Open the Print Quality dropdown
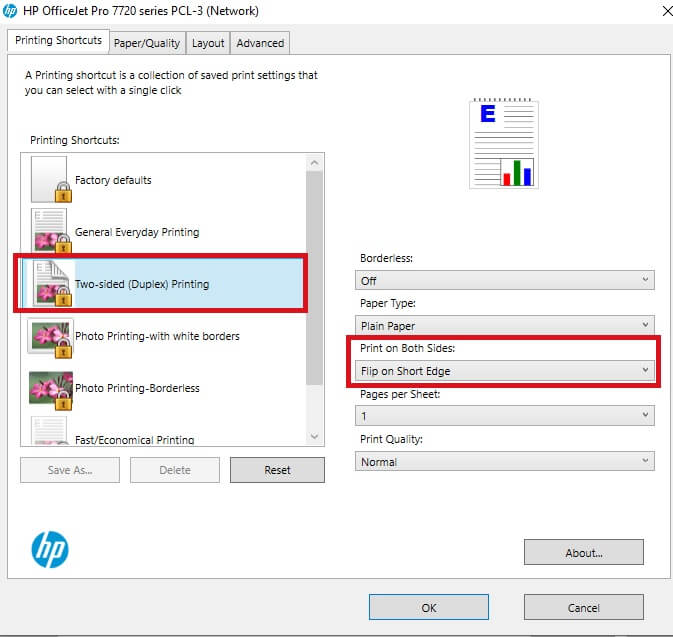673x637 pixels. coord(505,461)
